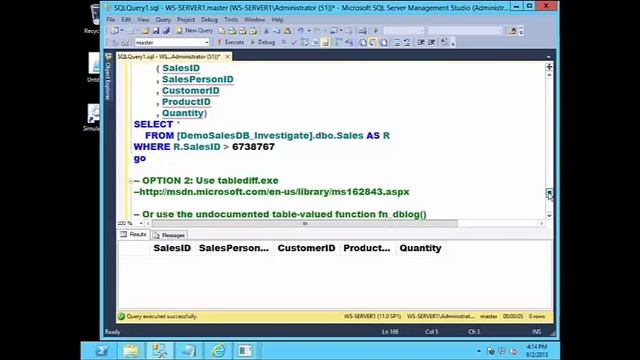The image size is (640, 360).
Task: Open the View menu
Action: tap(143, 20)
